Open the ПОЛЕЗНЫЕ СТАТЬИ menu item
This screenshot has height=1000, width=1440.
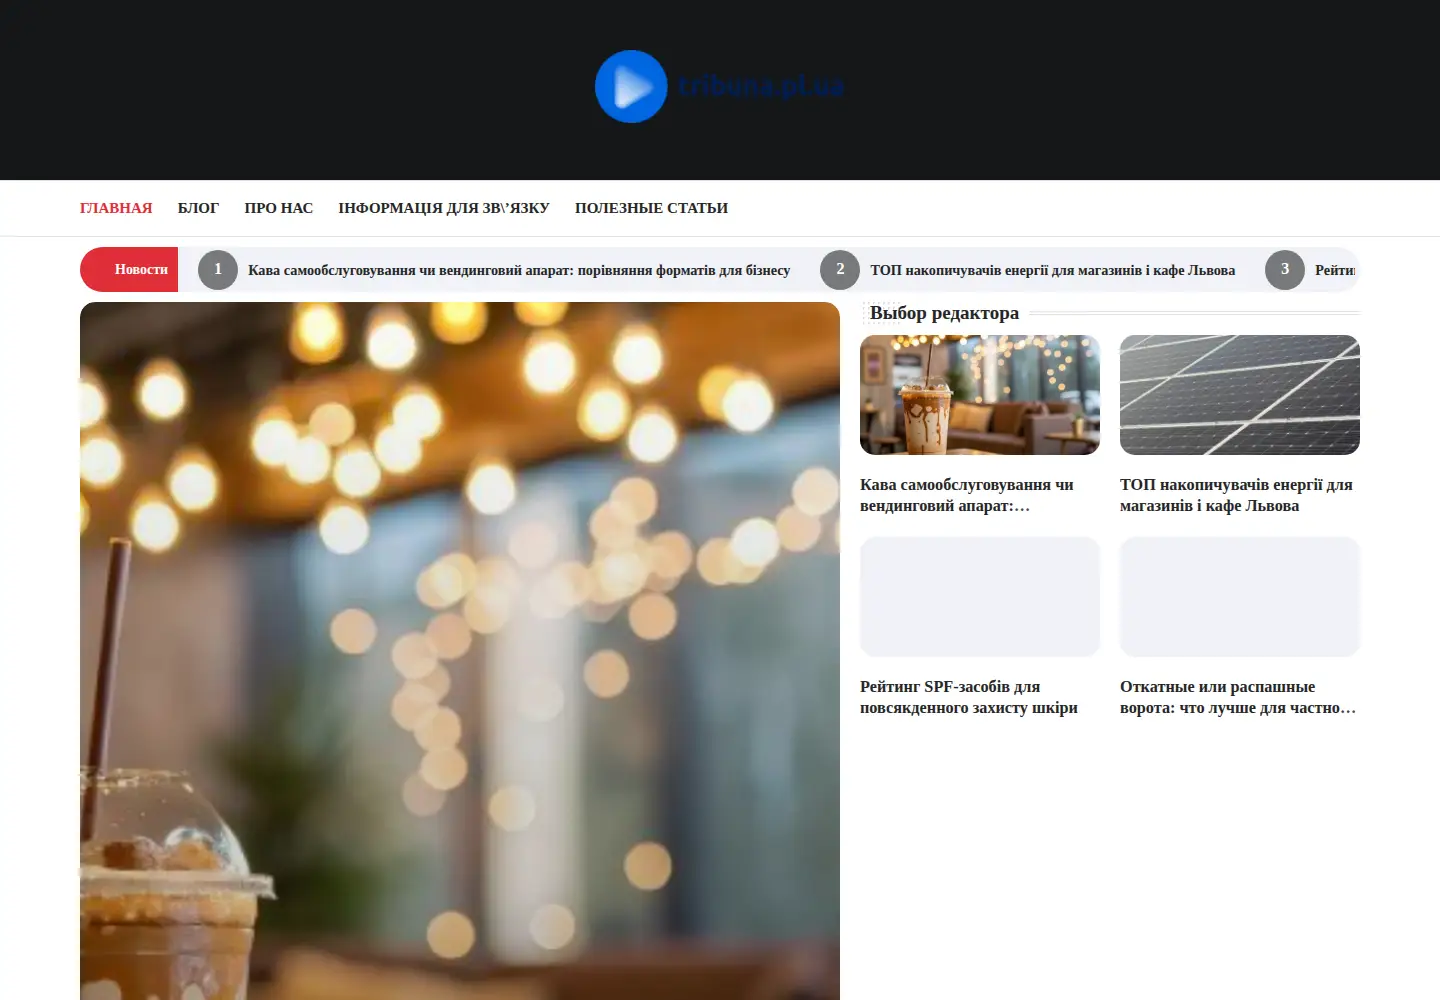coord(651,208)
